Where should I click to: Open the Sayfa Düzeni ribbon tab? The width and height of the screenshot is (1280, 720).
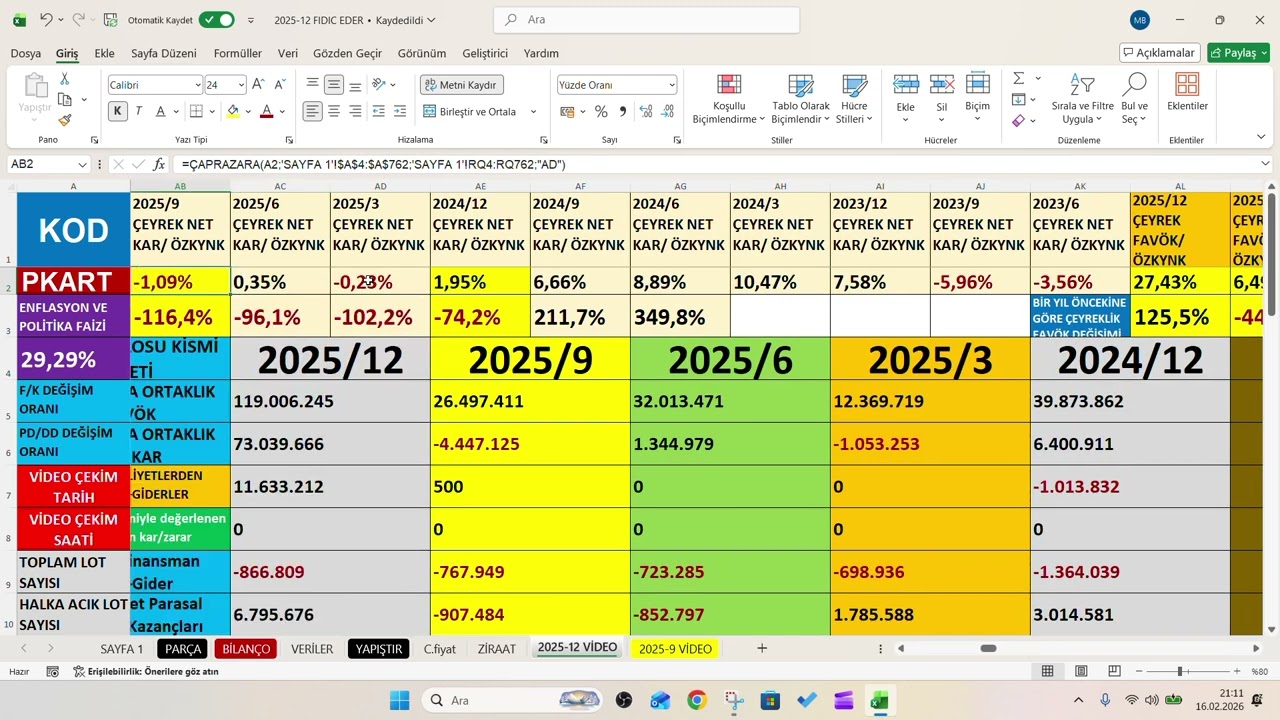pos(164,53)
